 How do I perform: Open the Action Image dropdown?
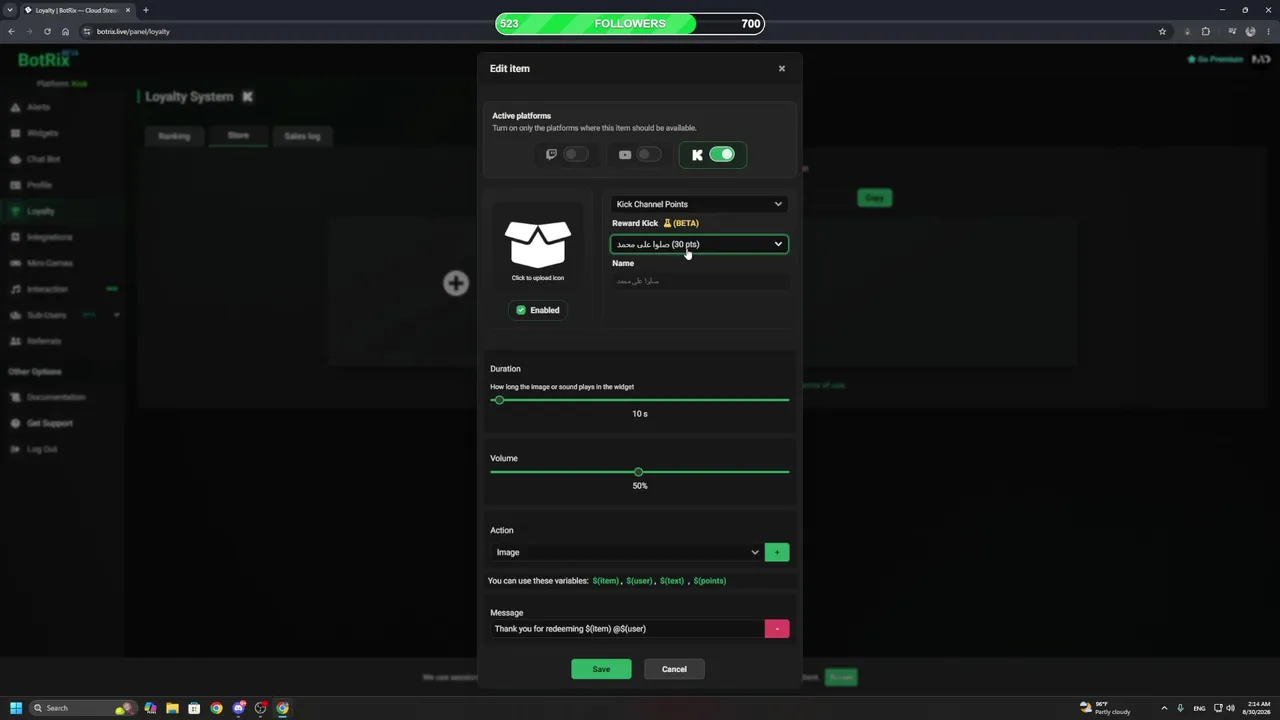627,552
